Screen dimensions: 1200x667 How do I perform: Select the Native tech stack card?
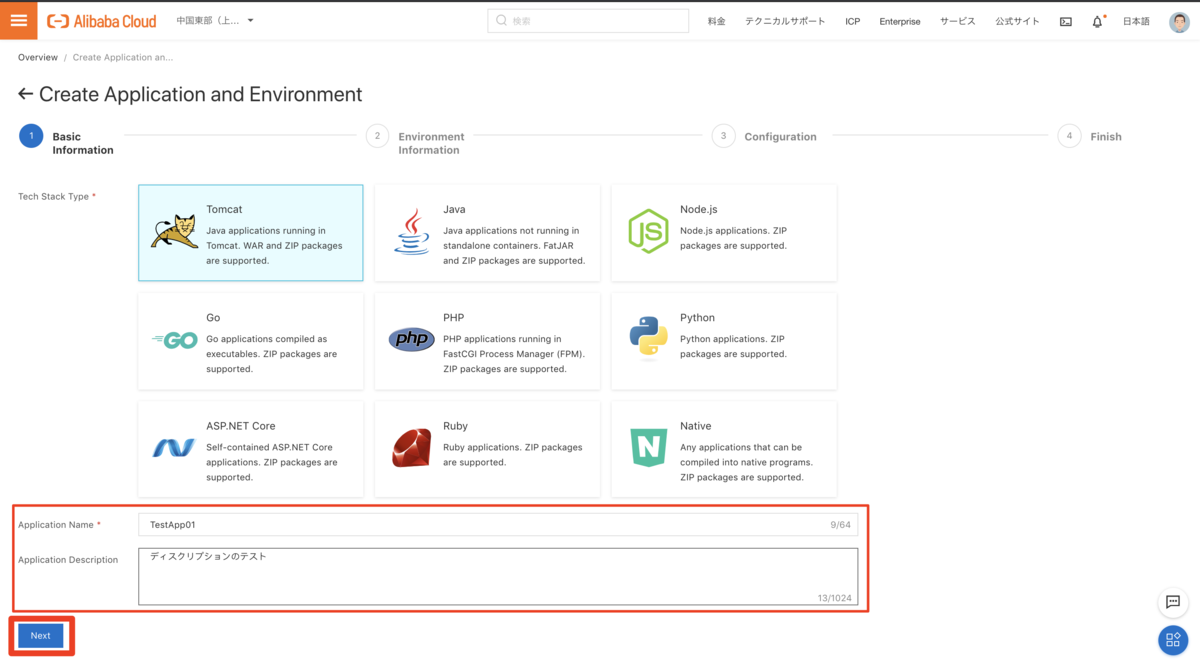[x=724, y=449]
